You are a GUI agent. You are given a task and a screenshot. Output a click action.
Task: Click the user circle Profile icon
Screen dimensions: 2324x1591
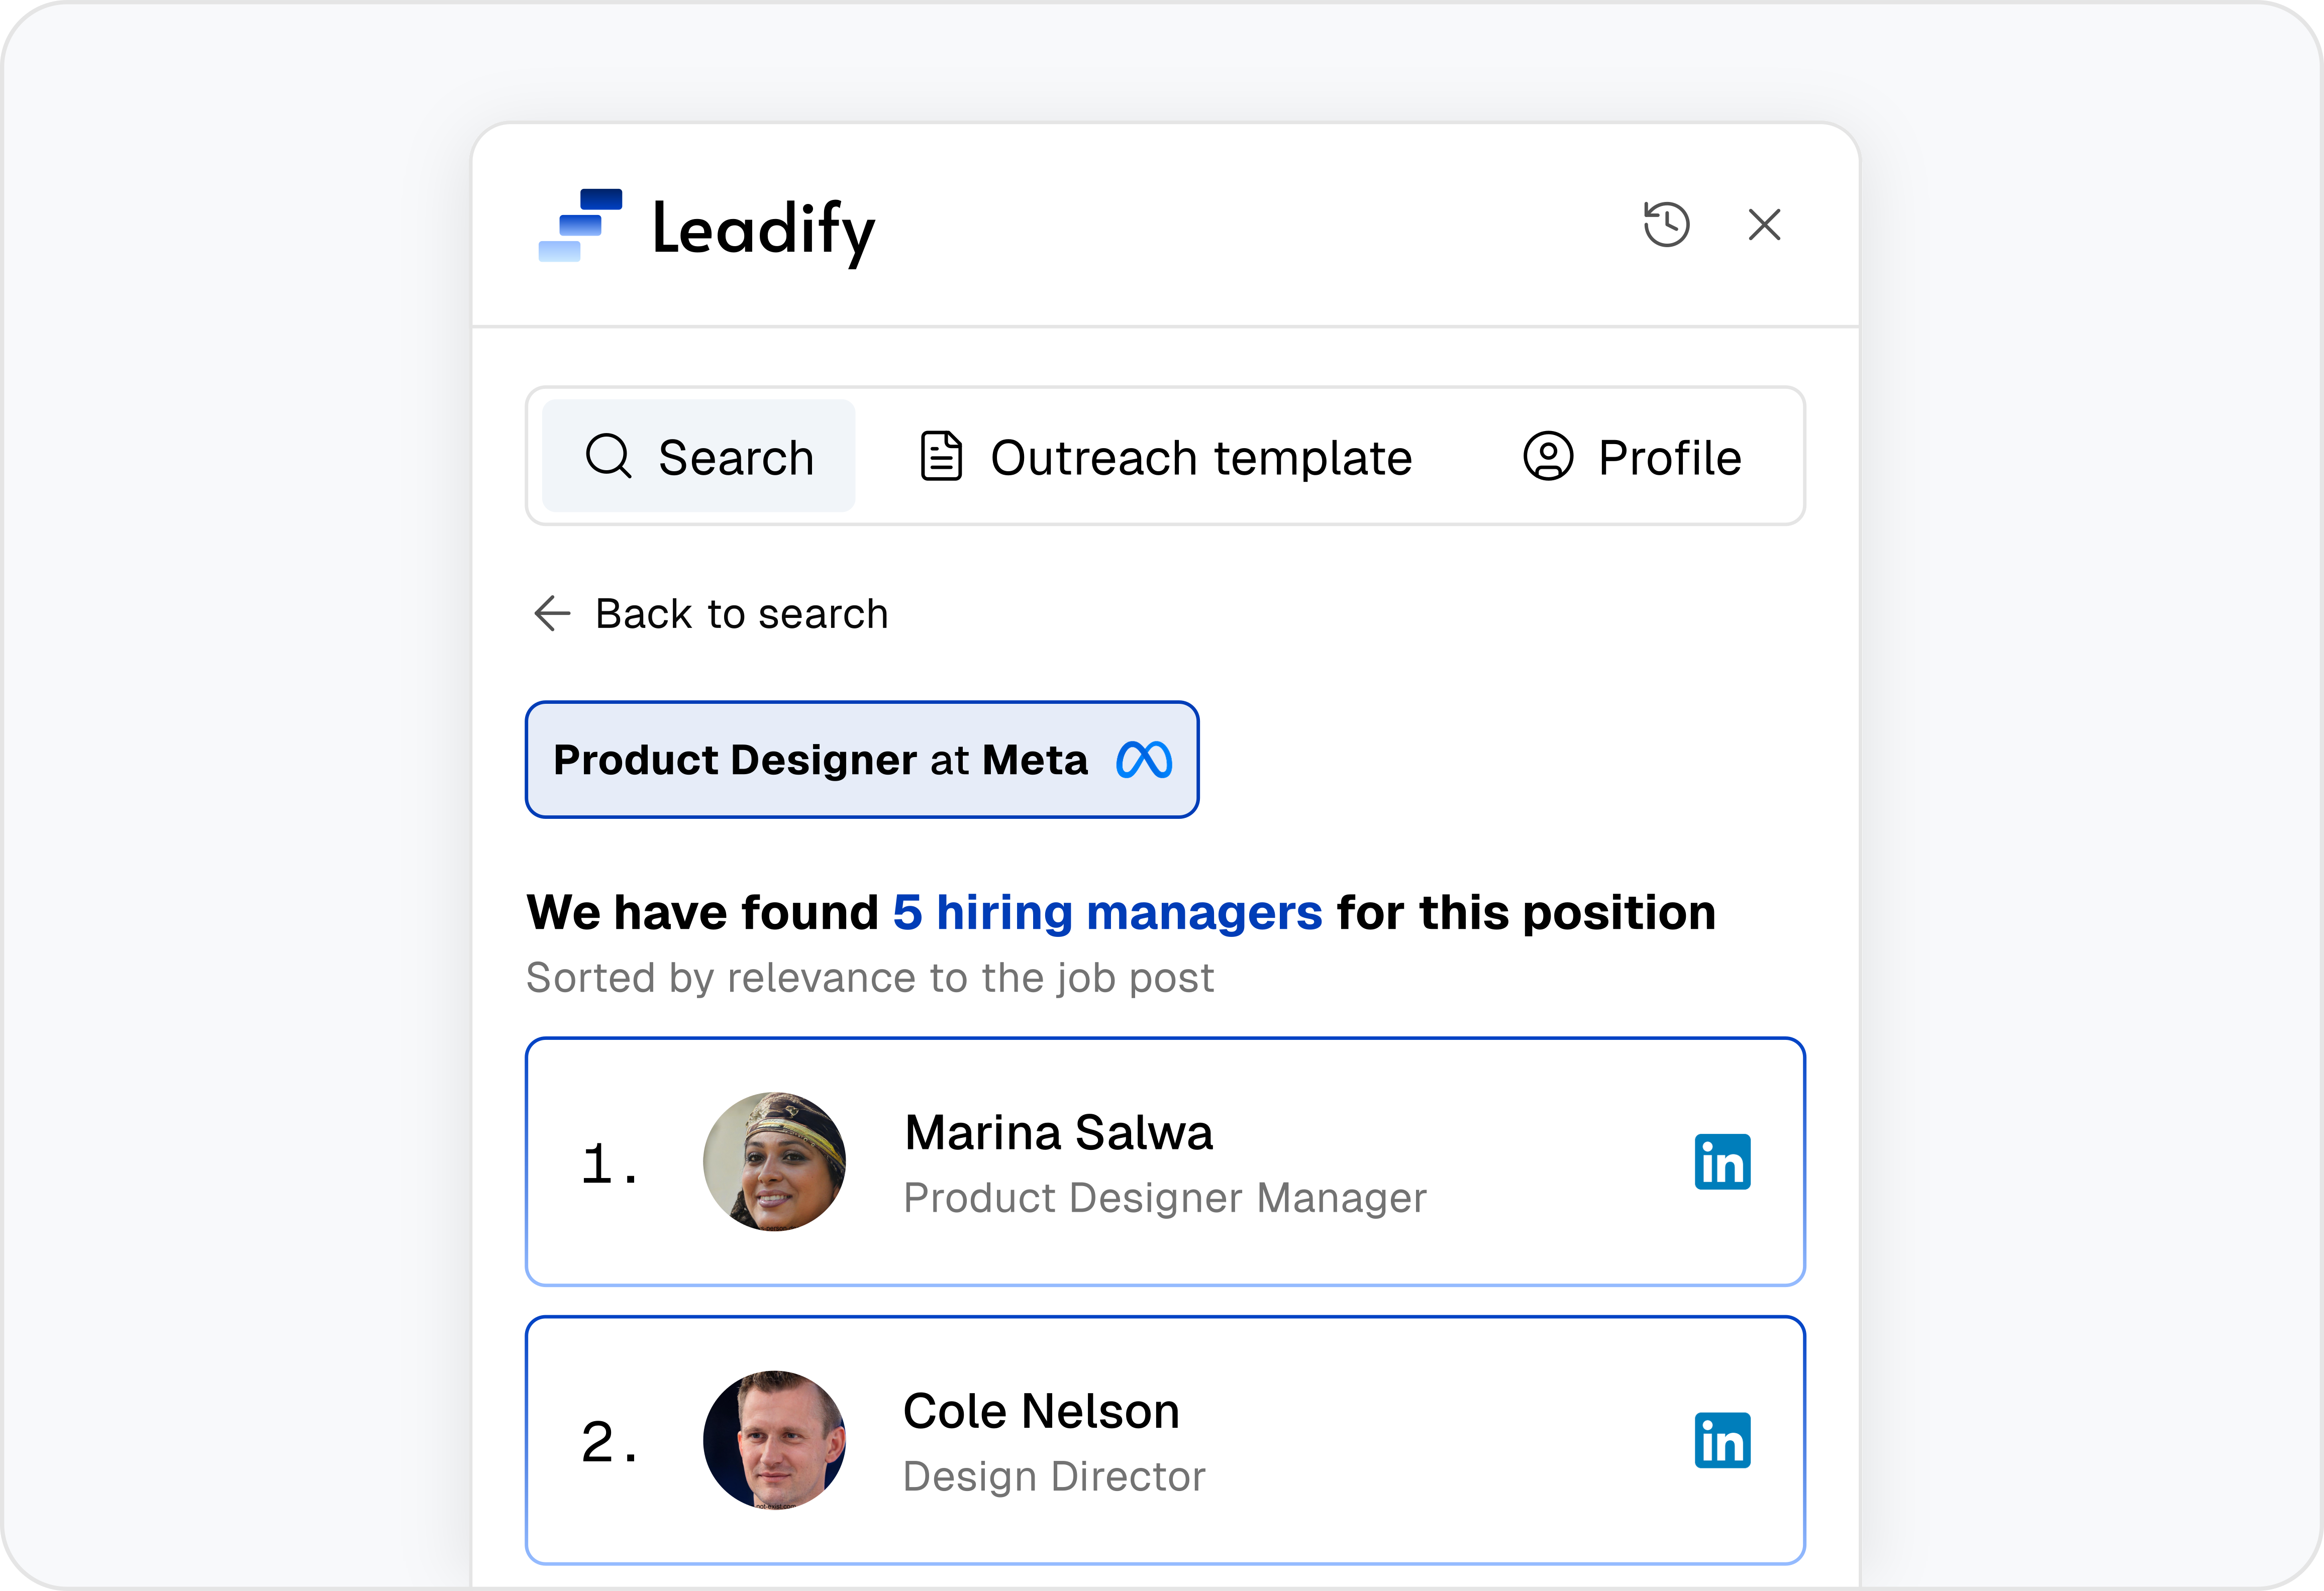pyautogui.click(x=1548, y=457)
